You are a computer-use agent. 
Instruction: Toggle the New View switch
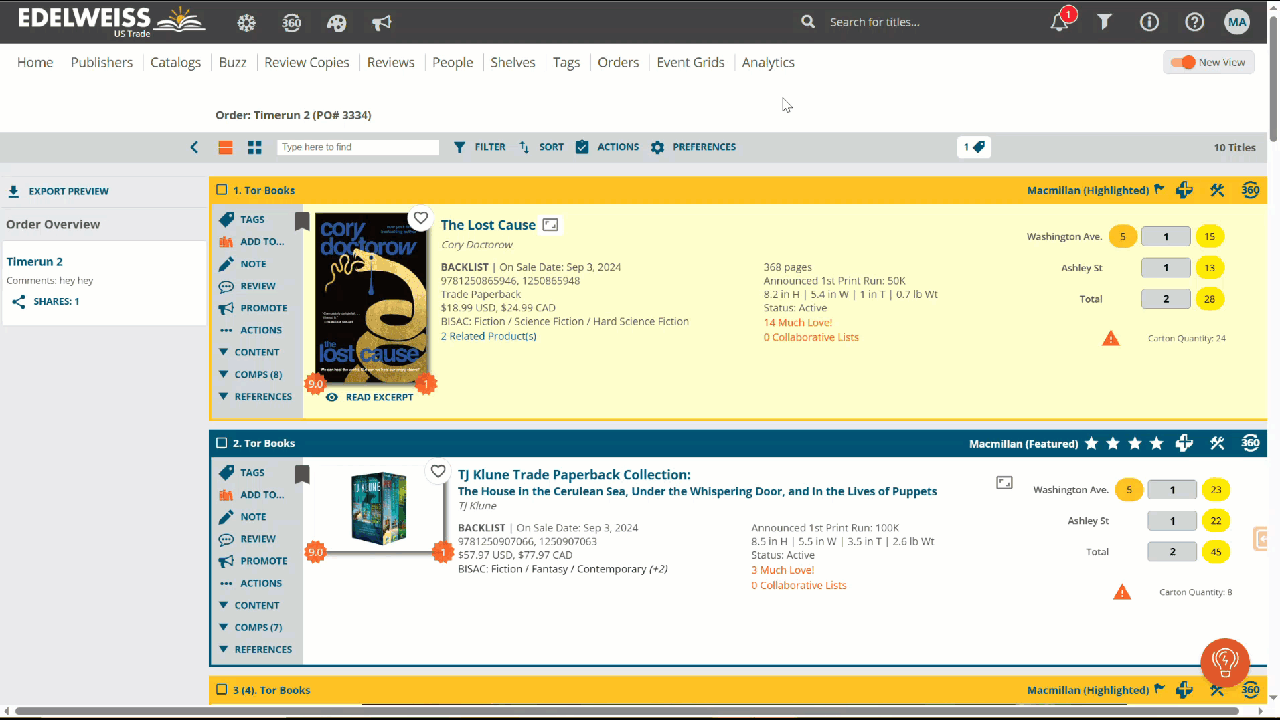click(x=1183, y=62)
